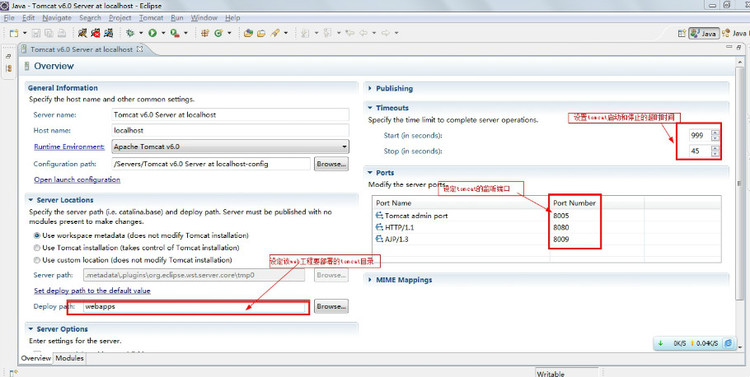Collapse the Server Locations section
Viewport: 750px width, 377px height.
coord(31,200)
